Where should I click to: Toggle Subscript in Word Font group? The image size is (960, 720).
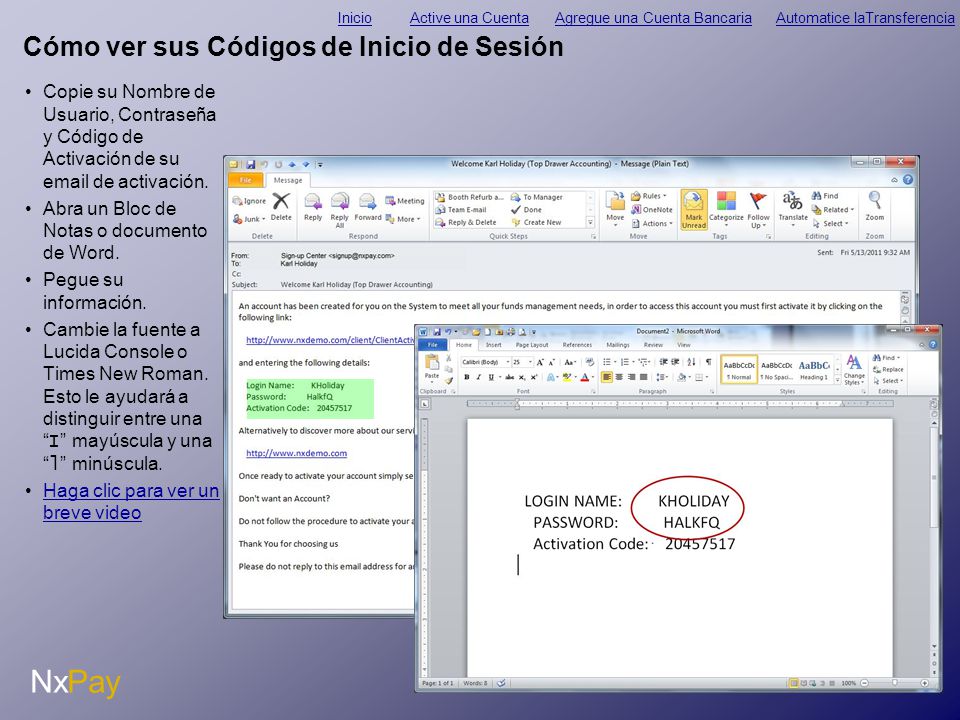point(522,377)
